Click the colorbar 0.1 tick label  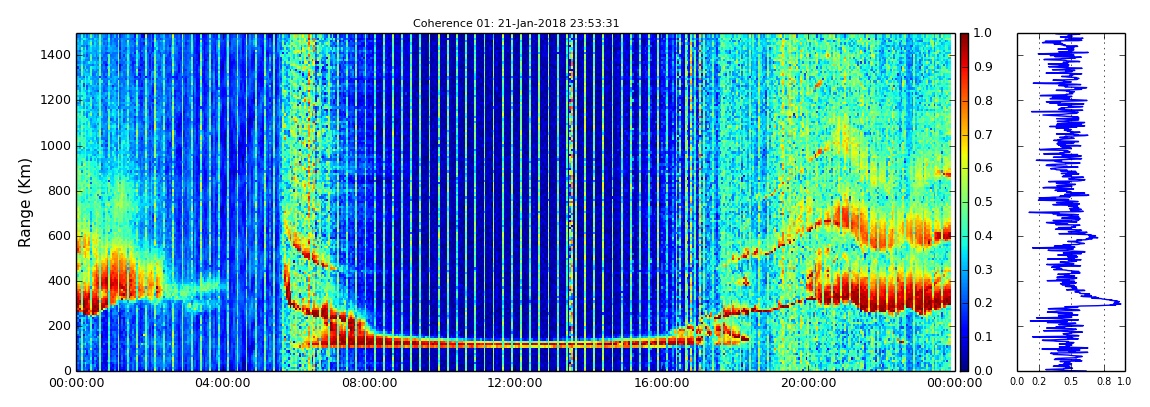(981, 337)
